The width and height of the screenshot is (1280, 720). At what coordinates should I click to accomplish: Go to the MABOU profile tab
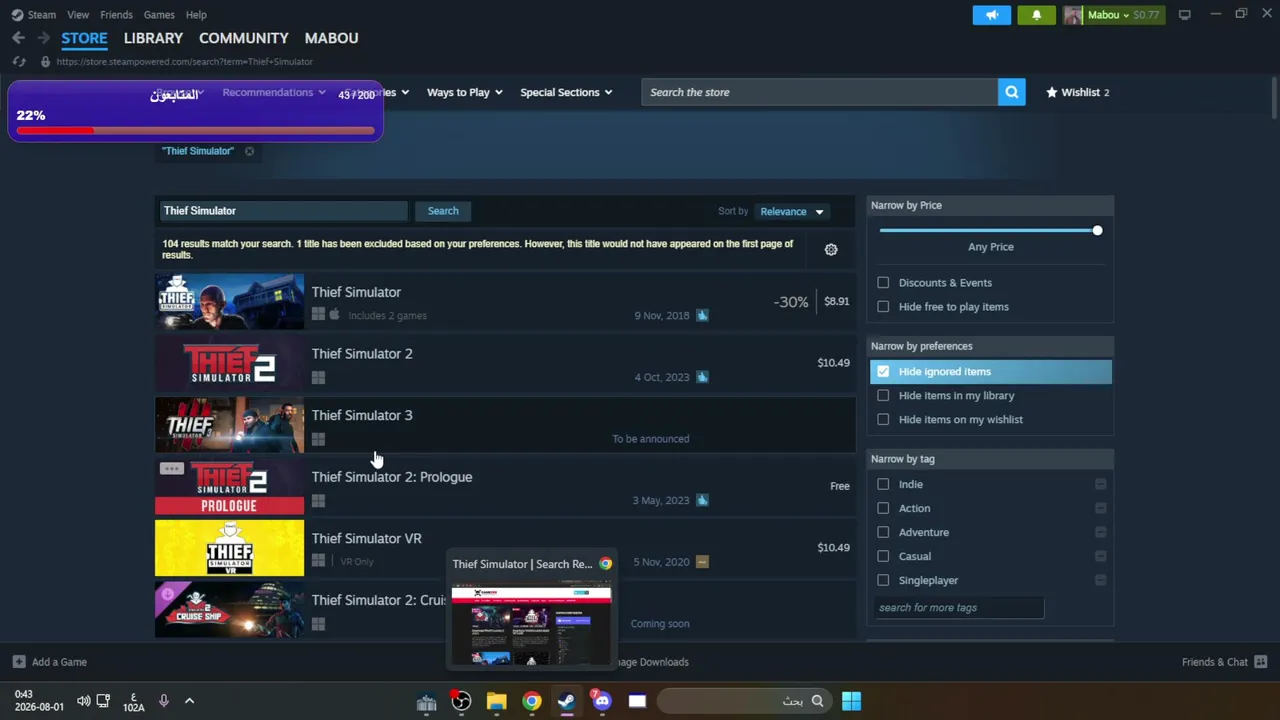tap(331, 38)
